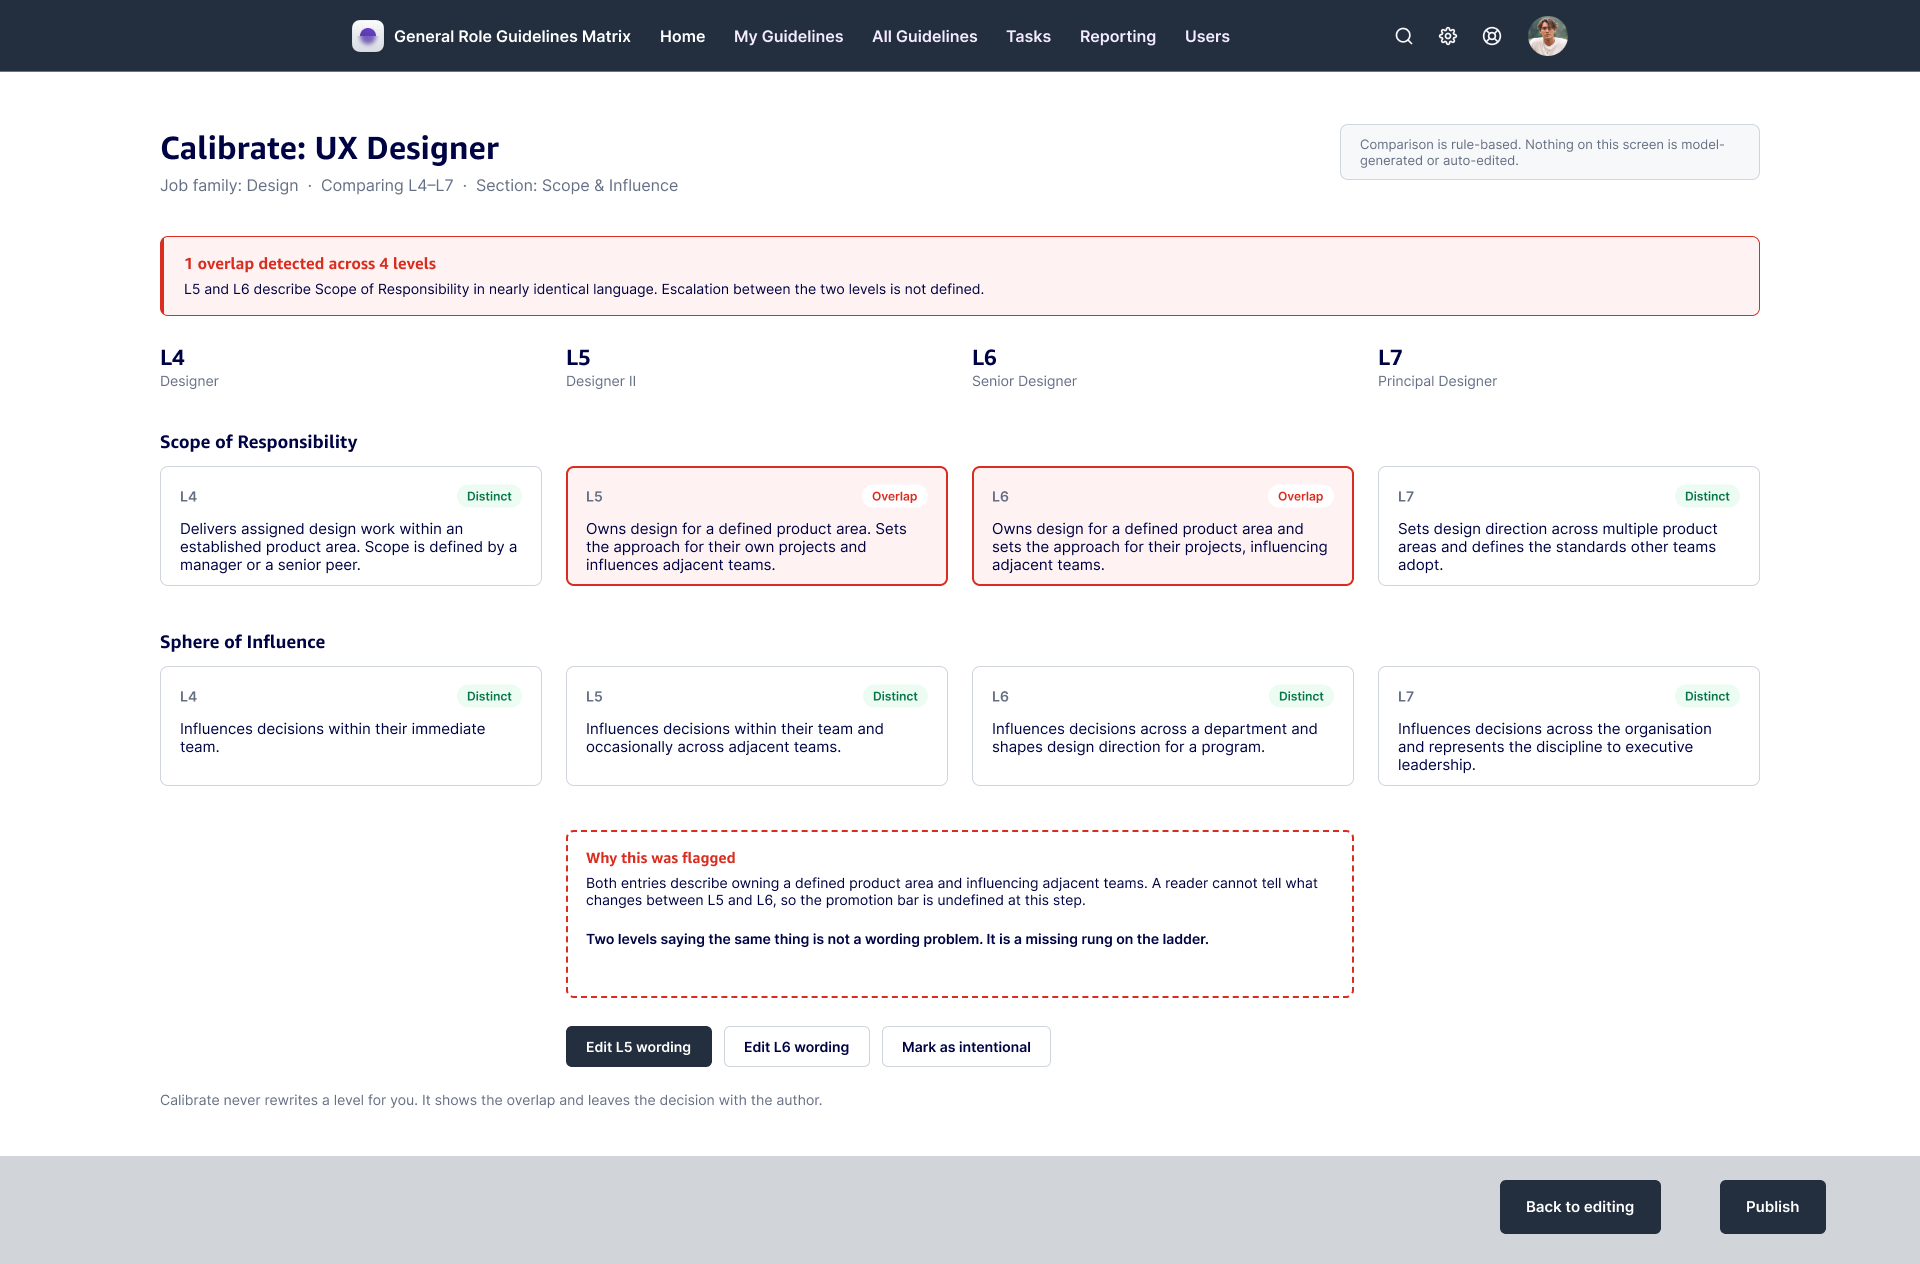The height and width of the screenshot is (1264, 1920).
Task: Open the help lifebuoy icon
Action: click(1492, 36)
